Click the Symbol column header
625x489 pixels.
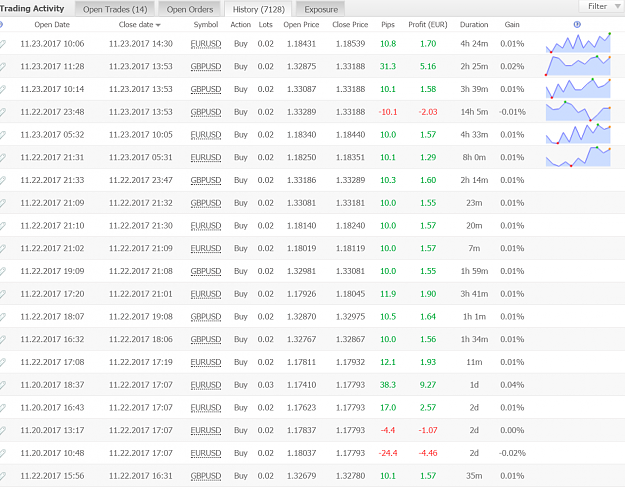coord(206,24)
